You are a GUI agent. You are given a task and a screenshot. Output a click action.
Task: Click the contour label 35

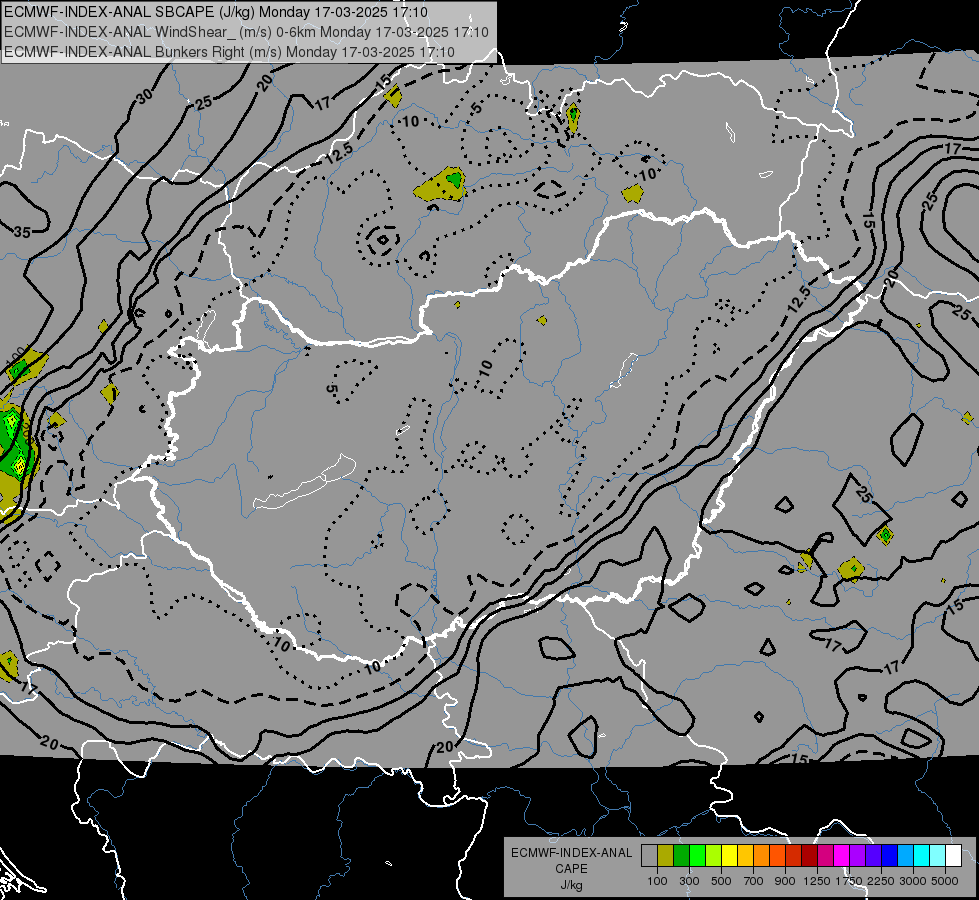click(x=22, y=232)
